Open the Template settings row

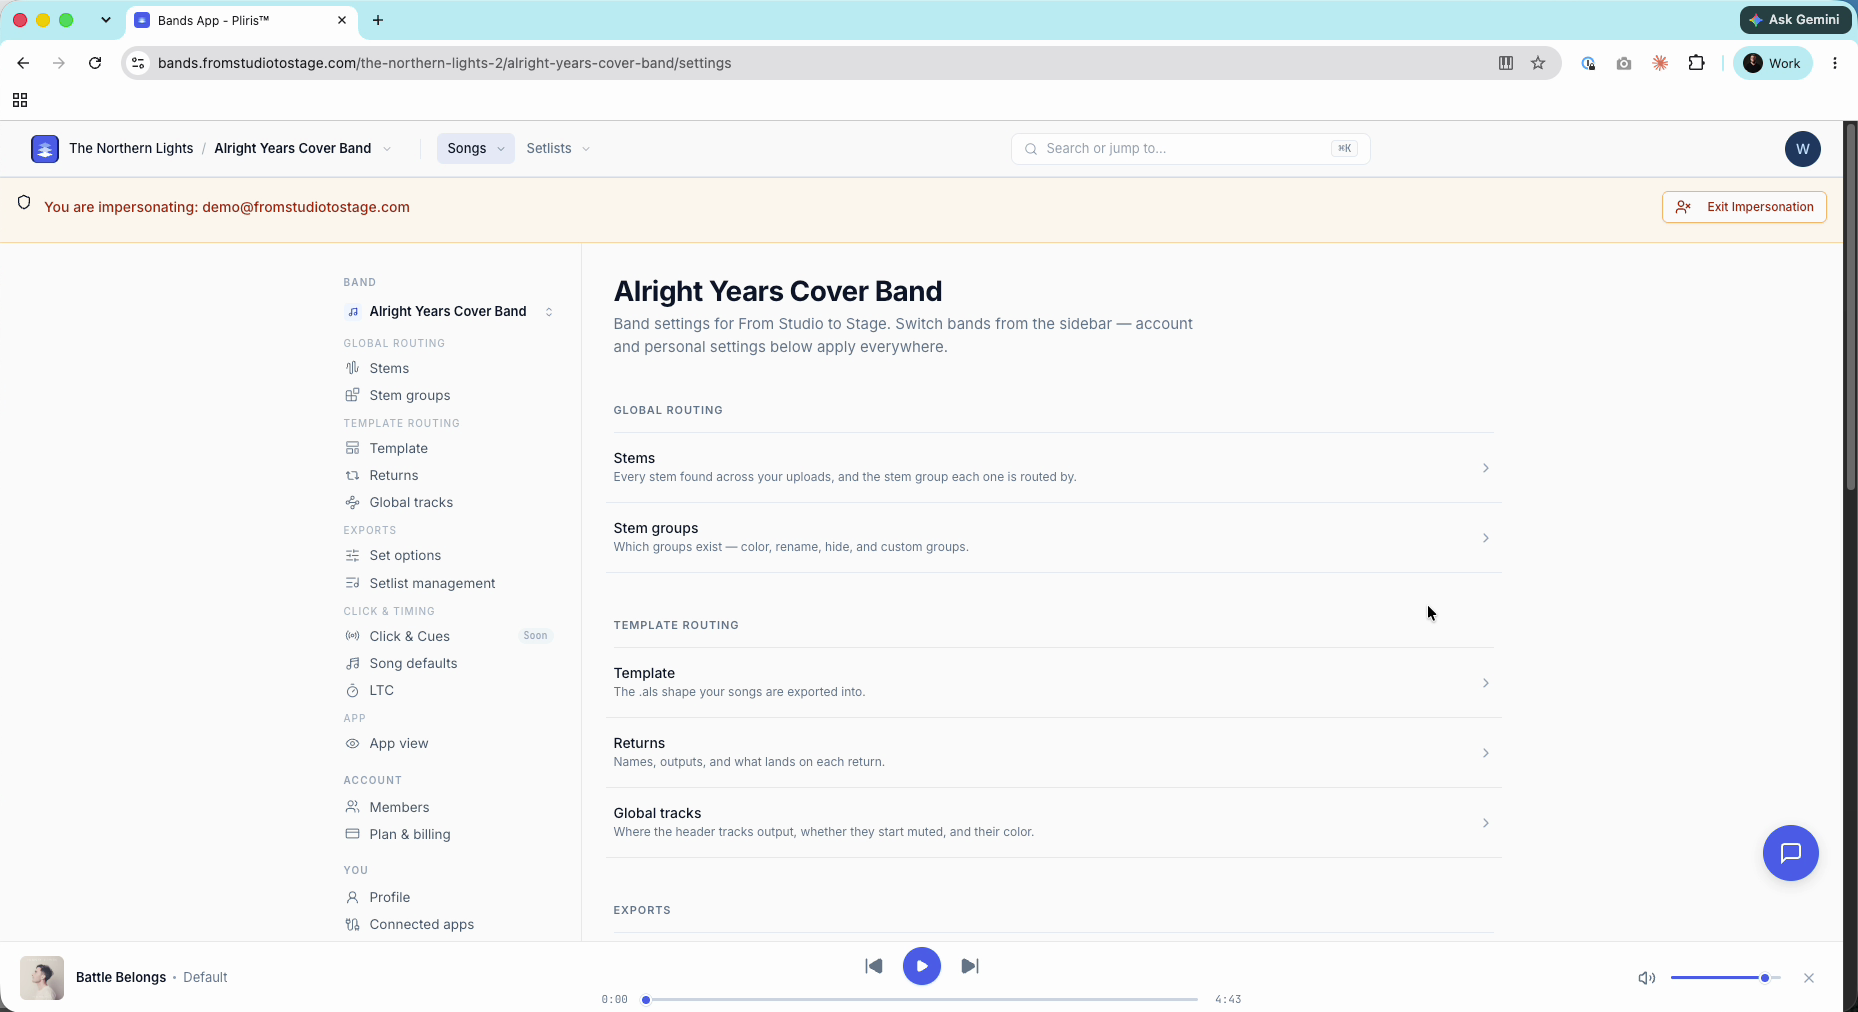[1053, 682]
